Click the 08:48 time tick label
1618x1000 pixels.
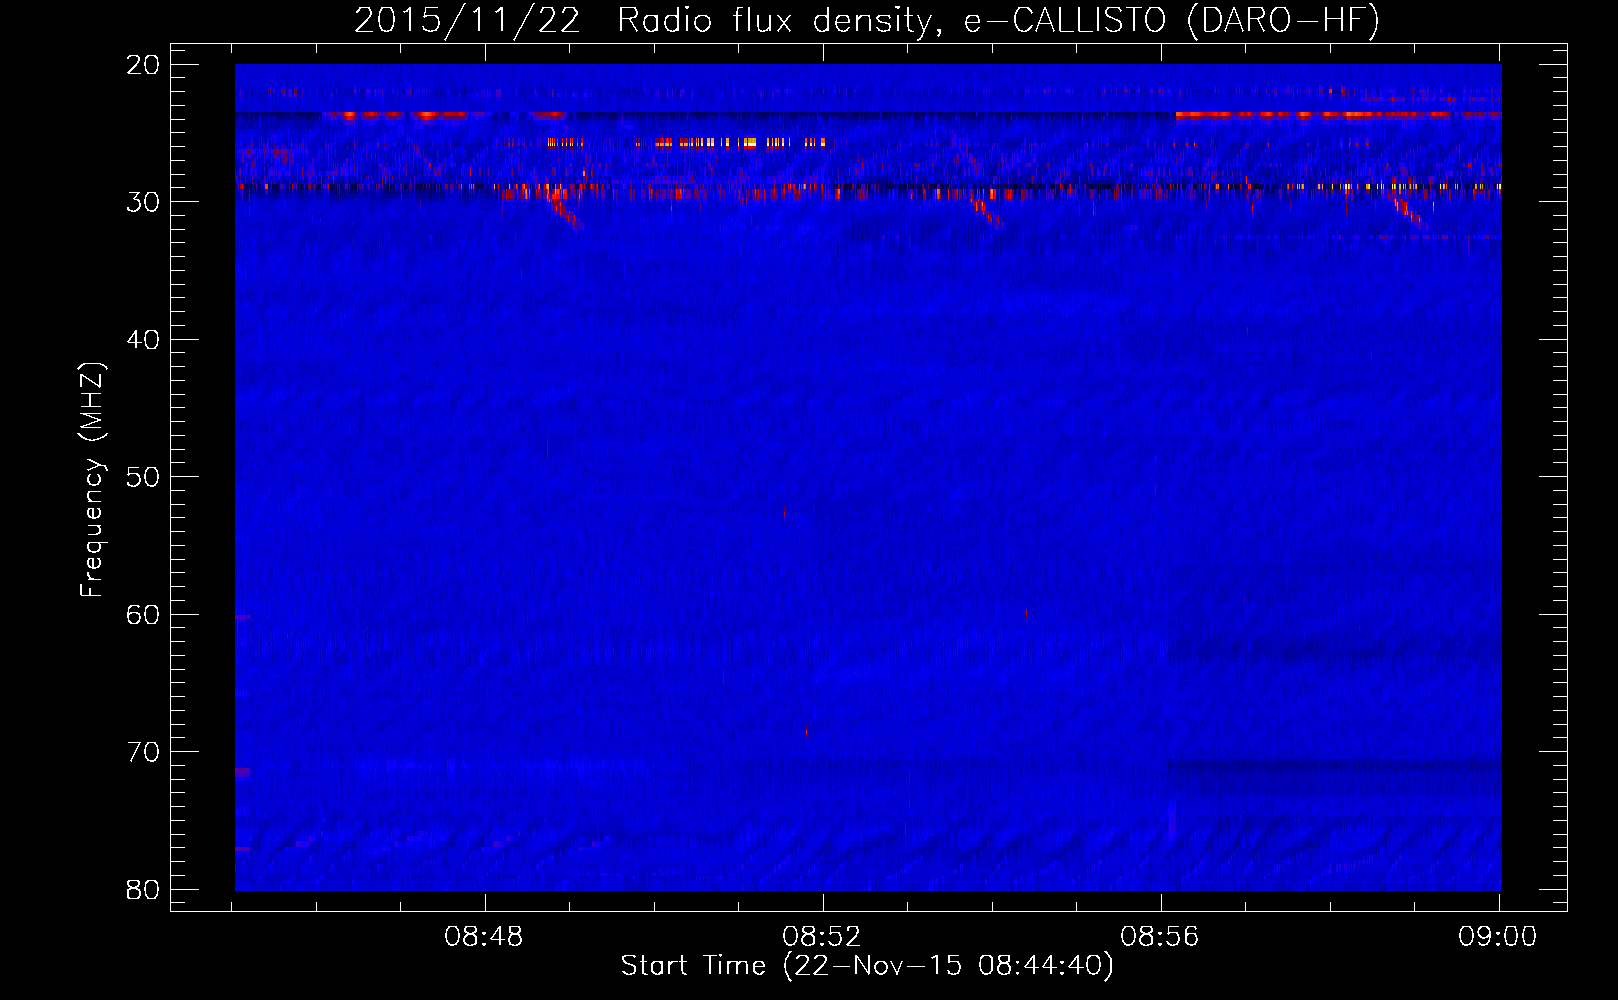(484, 937)
